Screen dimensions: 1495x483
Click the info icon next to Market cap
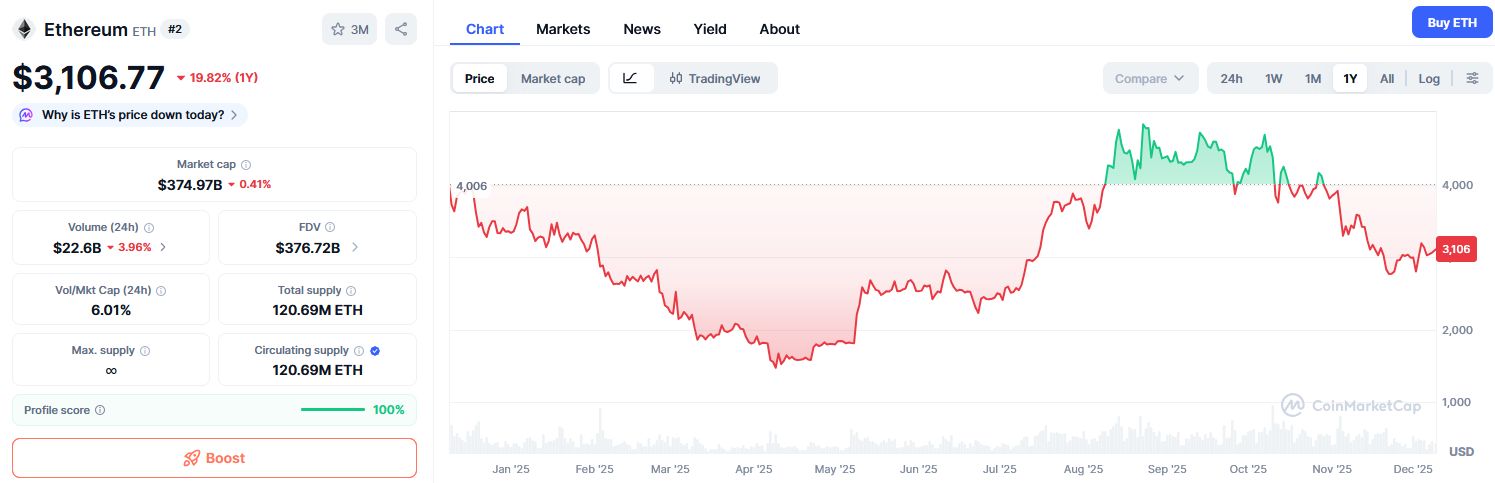click(246, 164)
